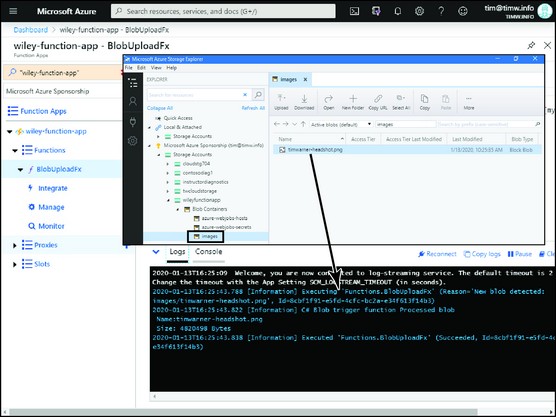
Task: Click Select All in Storage Explorer toolbar
Action: click(401, 102)
